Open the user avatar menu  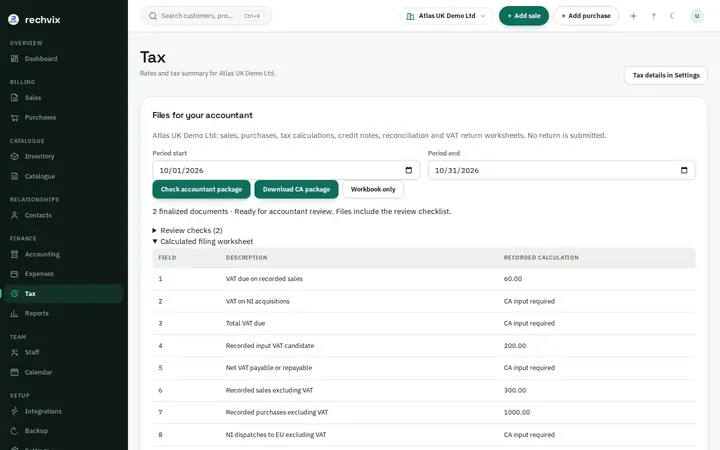coord(697,16)
